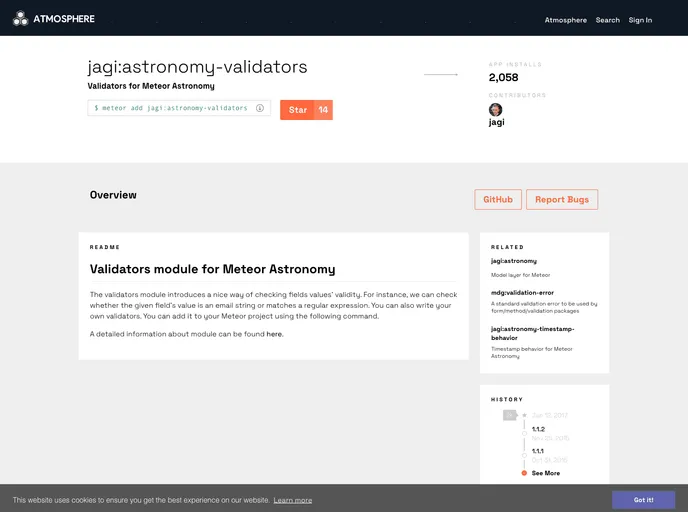
Task: Click the Overview heading
Action: pos(113,195)
